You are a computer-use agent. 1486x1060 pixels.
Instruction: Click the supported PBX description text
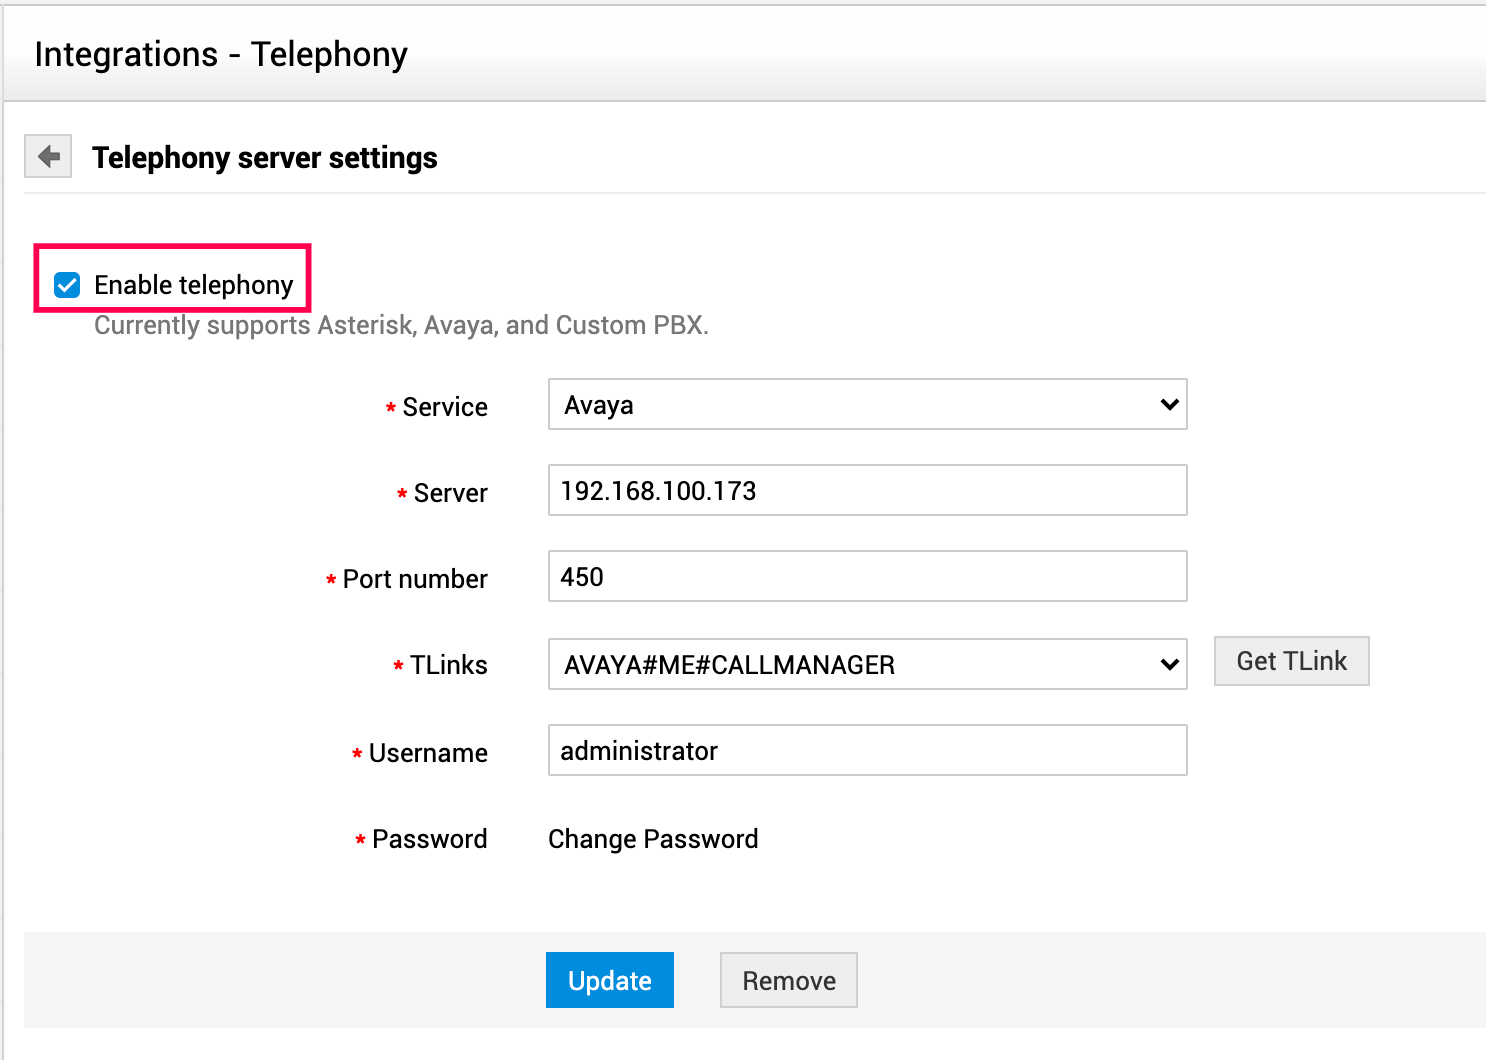tap(401, 326)
